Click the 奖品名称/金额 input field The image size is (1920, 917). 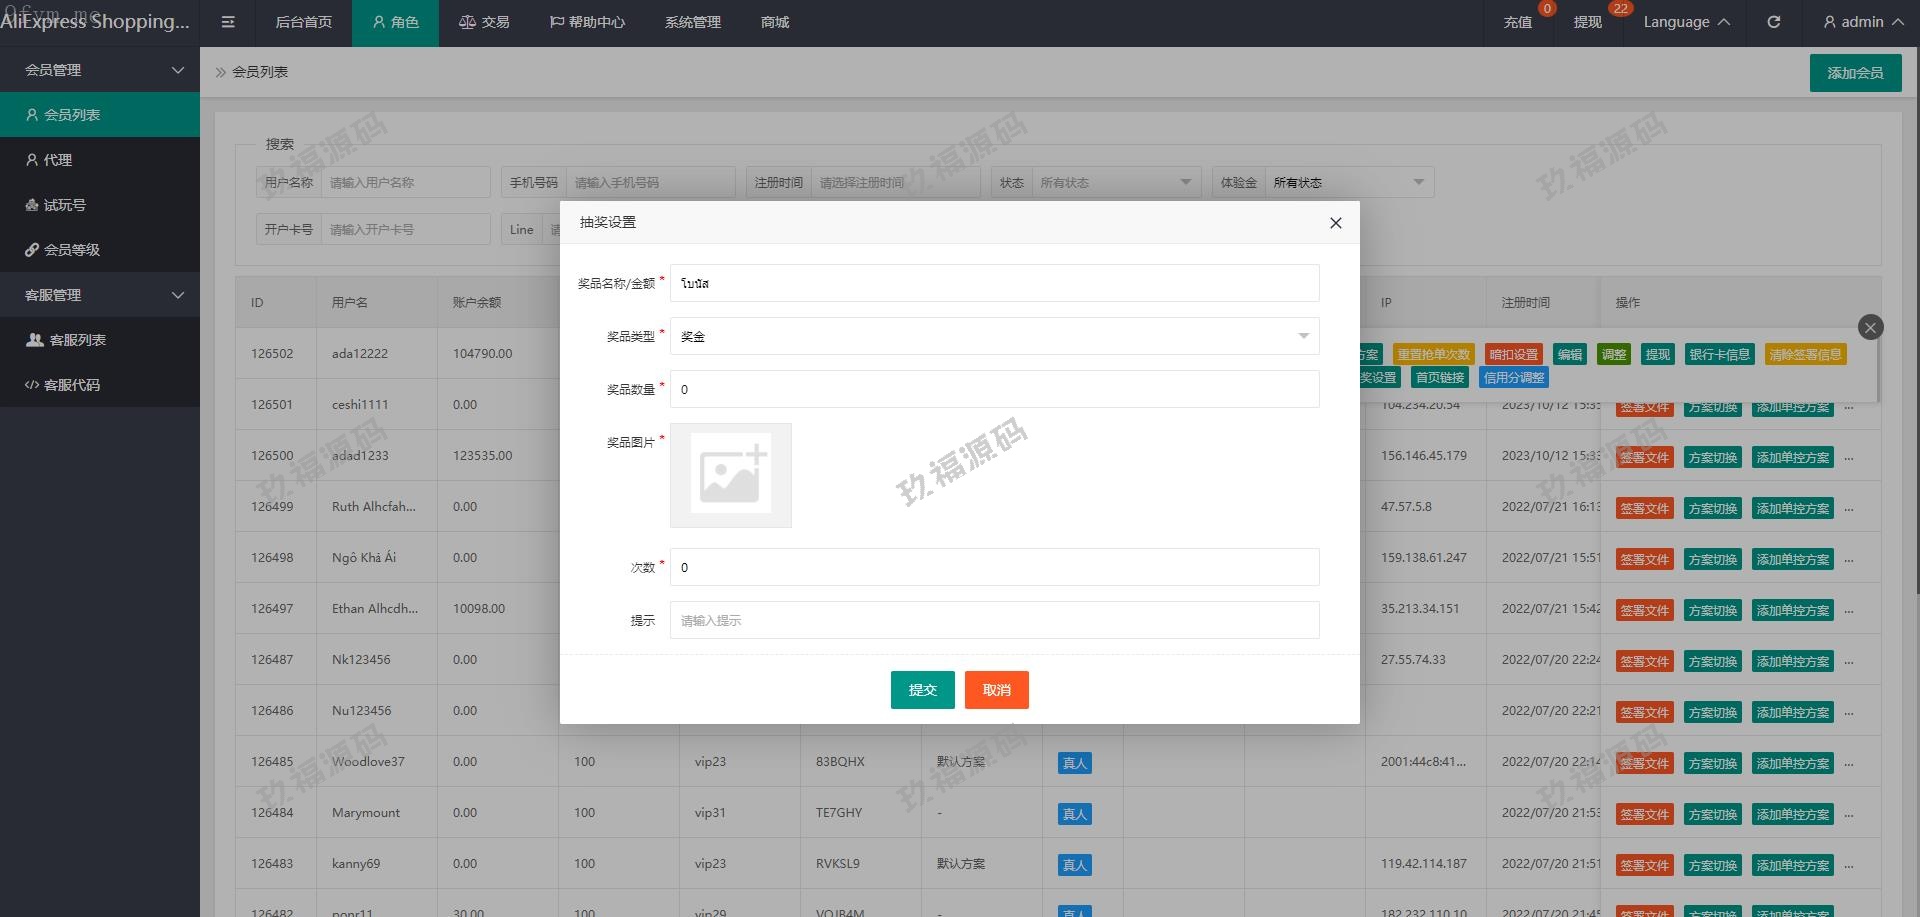pyautogui.click(x=994, y=283)
